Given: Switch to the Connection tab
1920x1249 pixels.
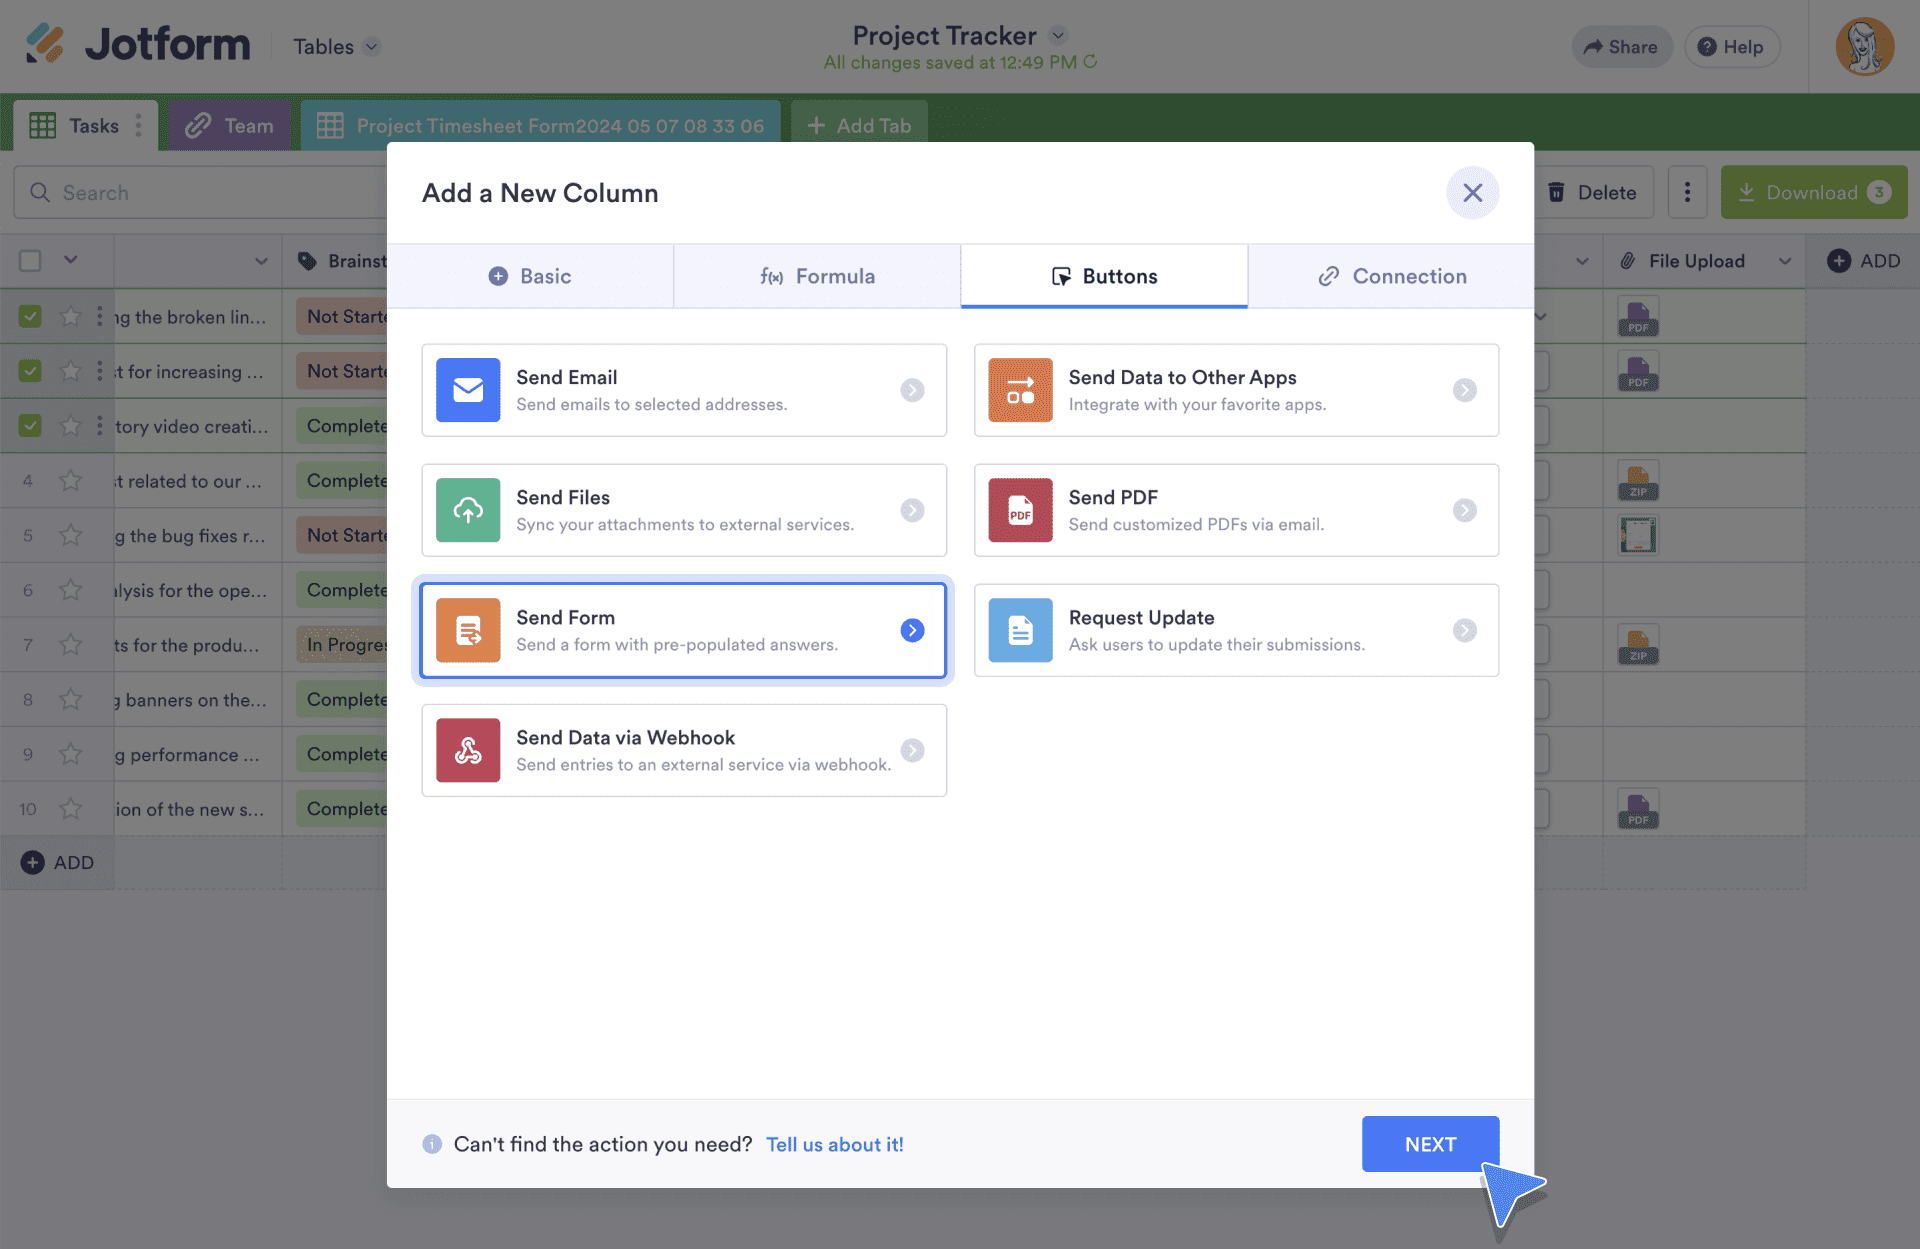Looking at the screenshot, I should (x=1392, y=276).
